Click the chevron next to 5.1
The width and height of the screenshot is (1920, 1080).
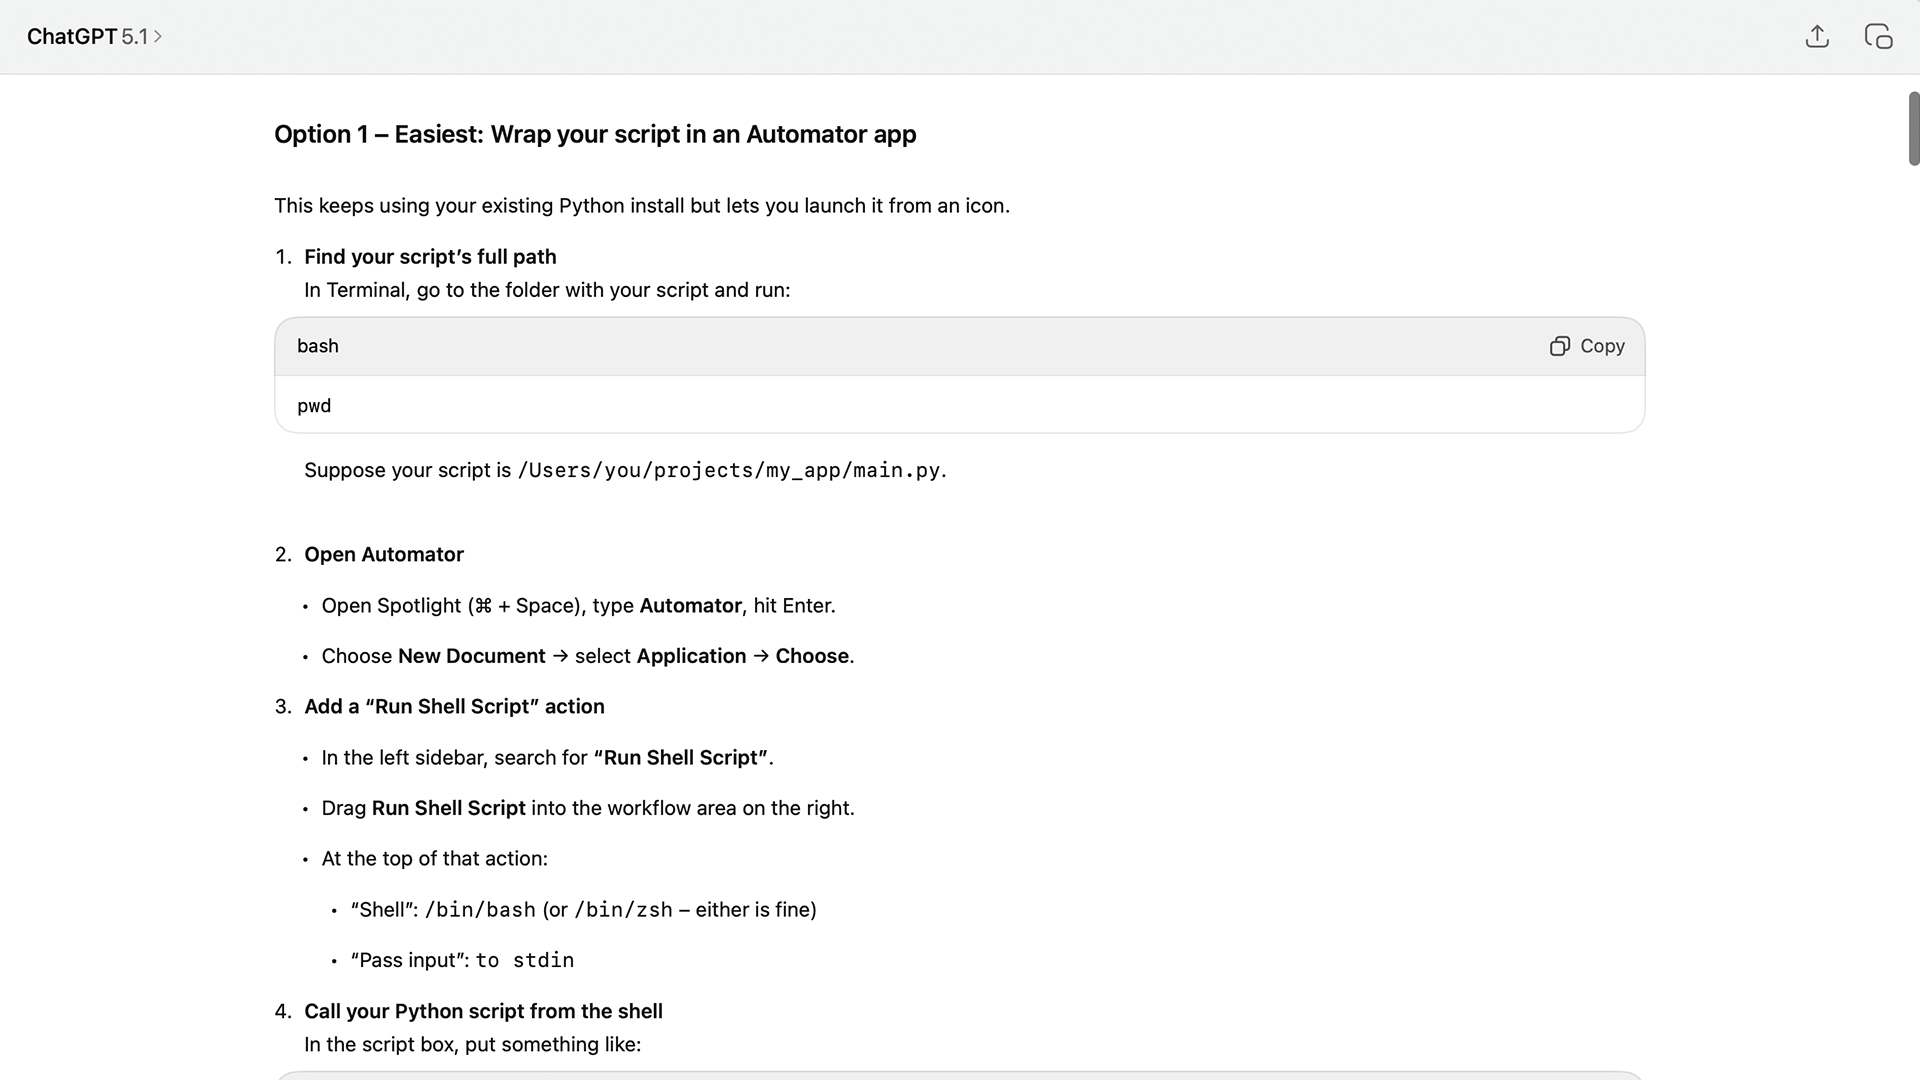click(x=158, y=37)
